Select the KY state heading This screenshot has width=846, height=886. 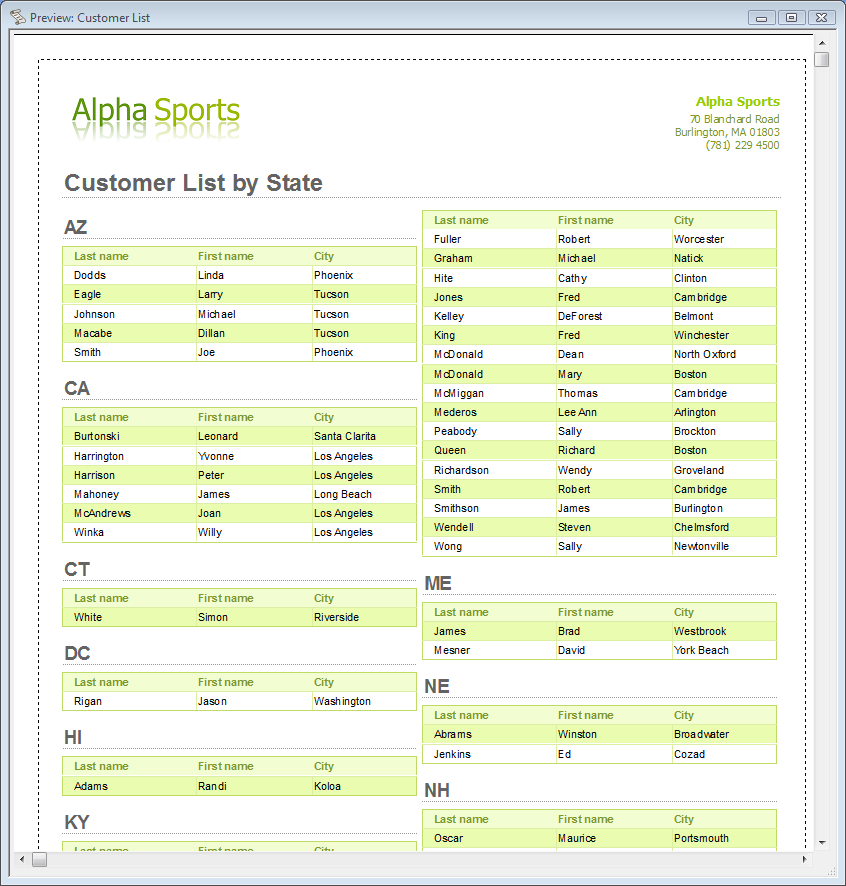77,822
